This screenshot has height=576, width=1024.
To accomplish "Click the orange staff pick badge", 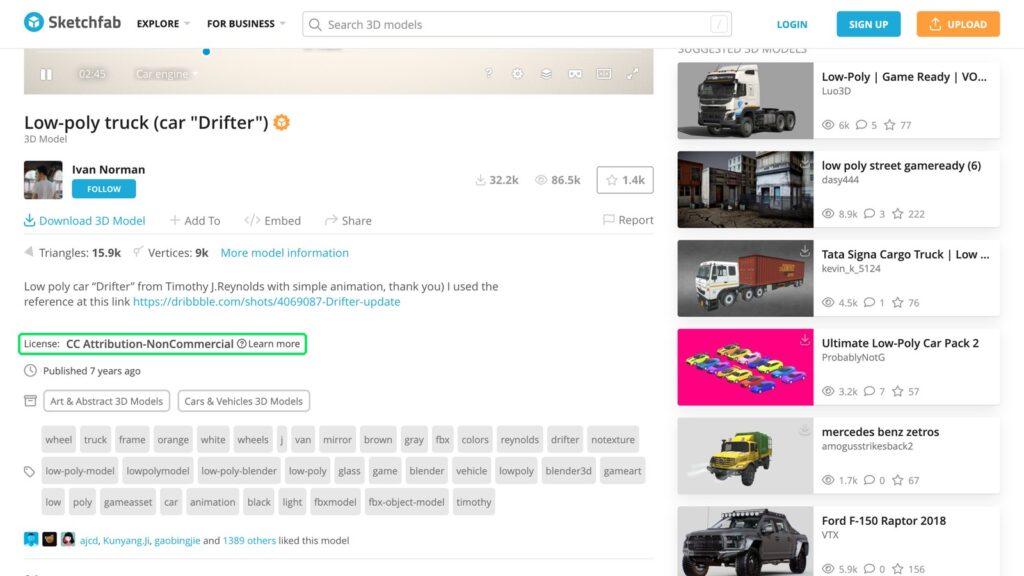I will click(x=281, y=122).
